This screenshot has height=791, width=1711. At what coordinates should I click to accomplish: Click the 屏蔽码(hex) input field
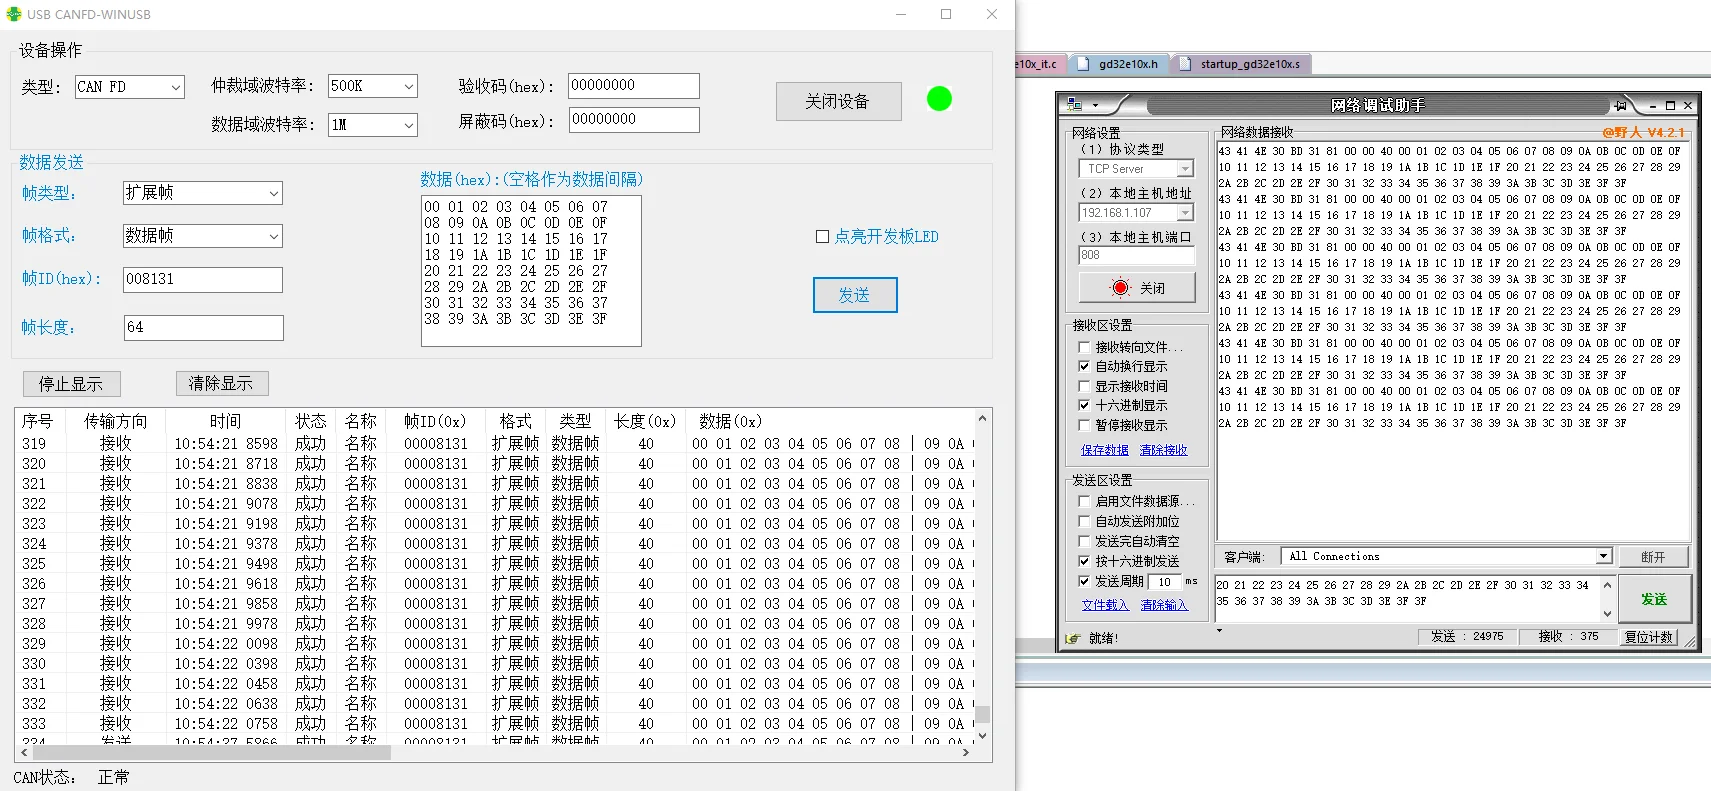(634, 120)
